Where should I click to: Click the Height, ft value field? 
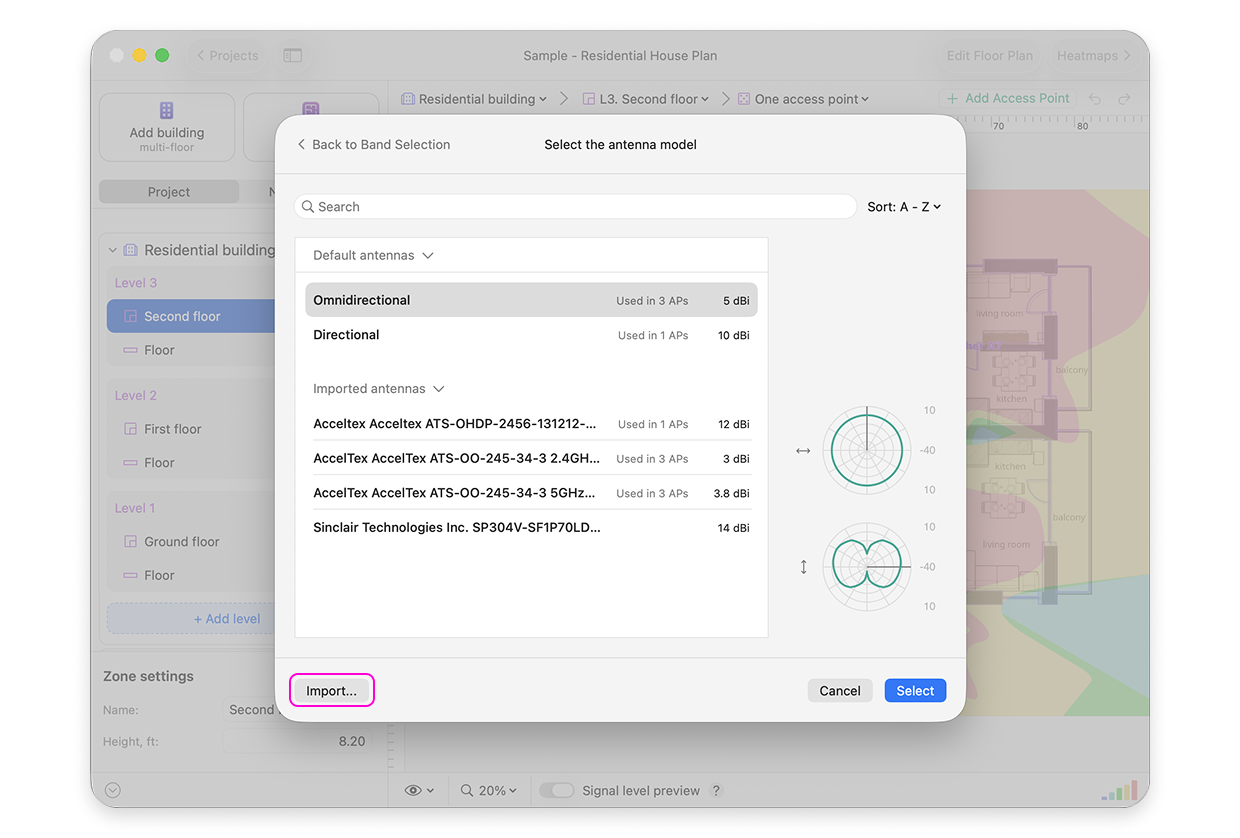click(x=297, y=742)
